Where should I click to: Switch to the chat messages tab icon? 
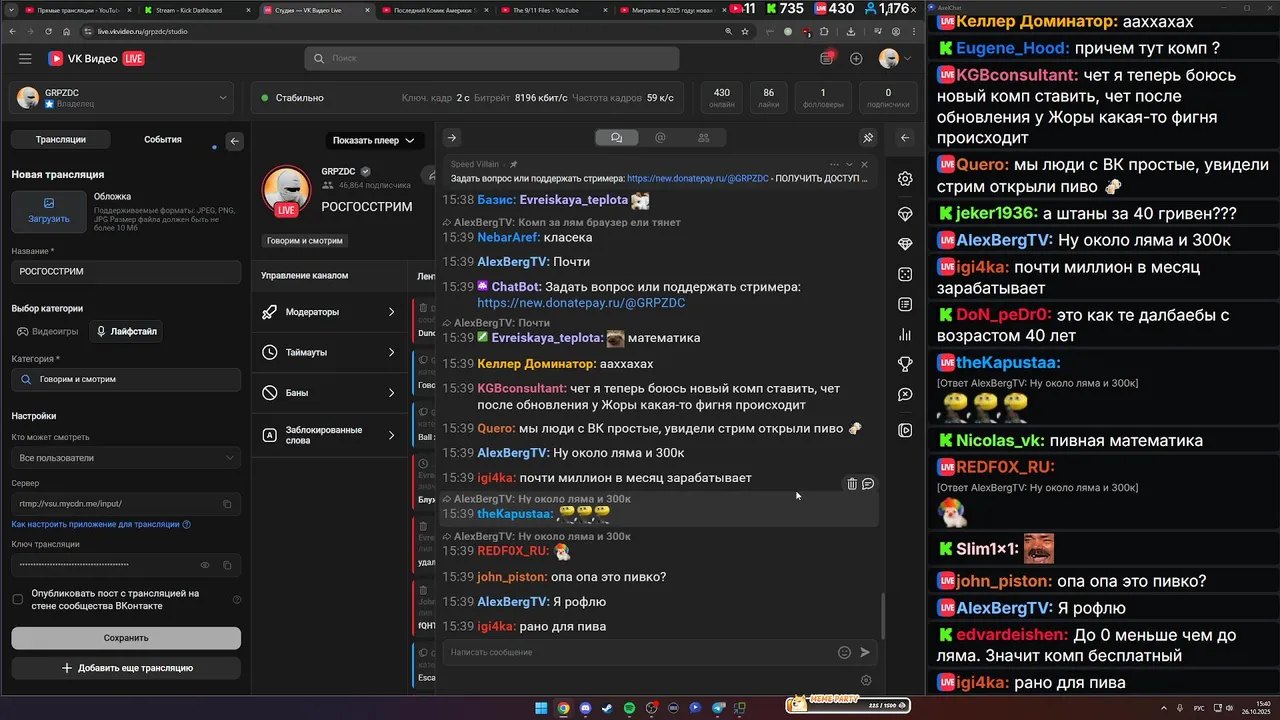[x=616, y=138]
